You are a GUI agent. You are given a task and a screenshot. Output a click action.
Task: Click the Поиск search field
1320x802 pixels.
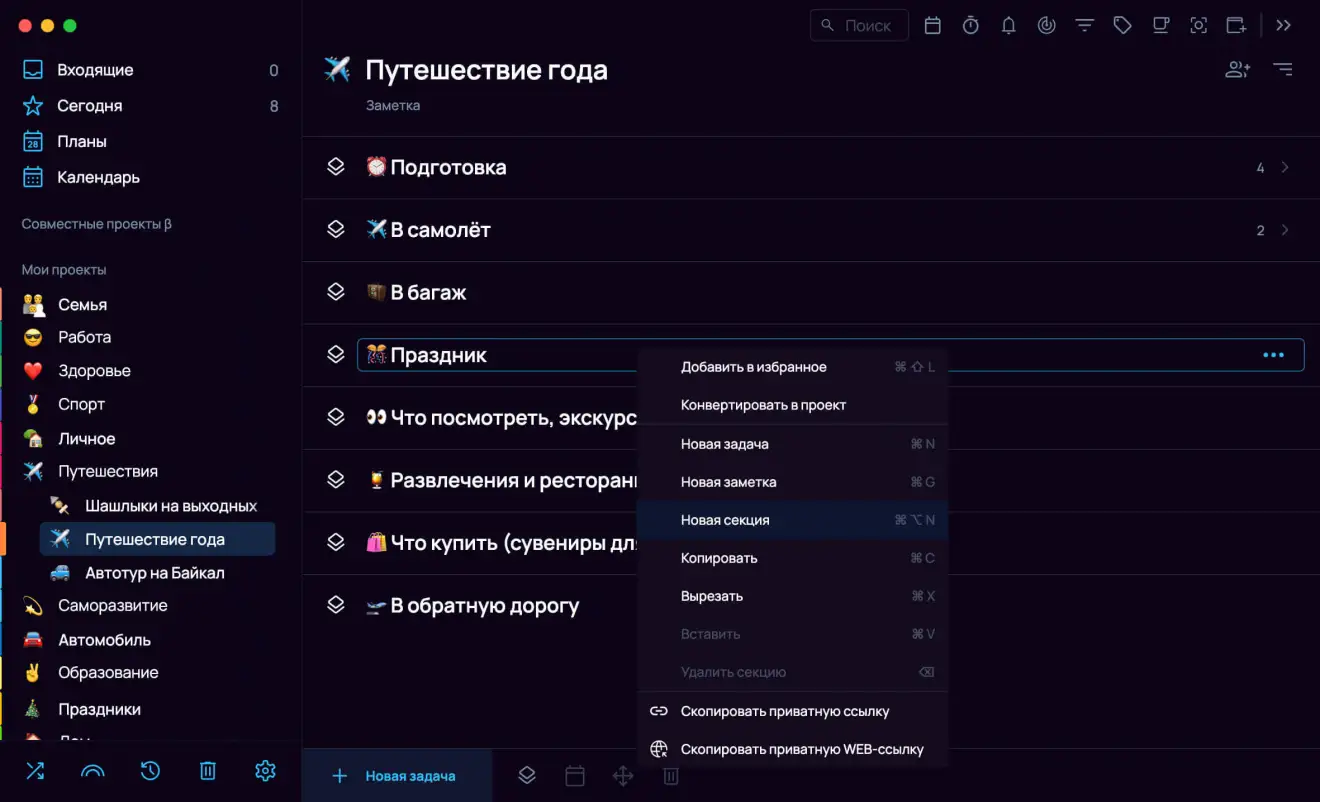[860, 26]
